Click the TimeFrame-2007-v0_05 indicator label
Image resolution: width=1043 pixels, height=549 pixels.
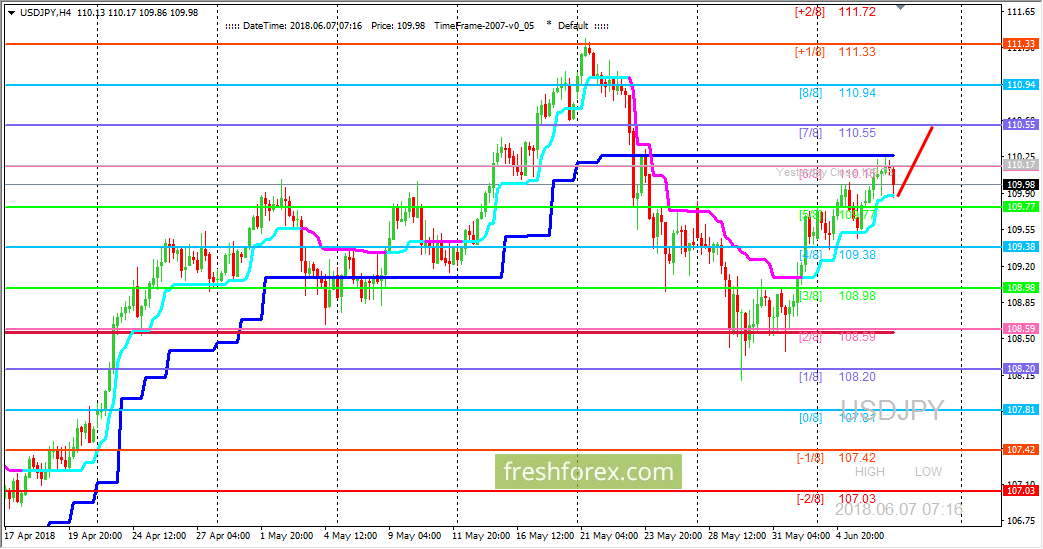tap(484, 26)
